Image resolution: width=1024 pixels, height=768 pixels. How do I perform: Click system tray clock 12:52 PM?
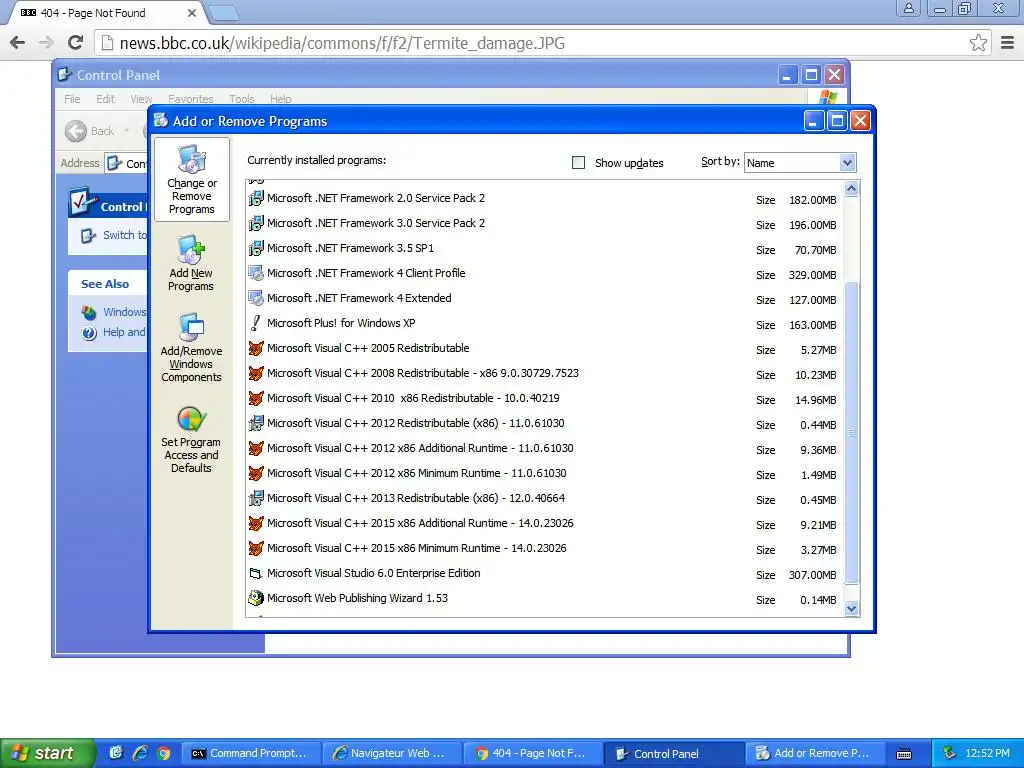(x=987, y=753)
